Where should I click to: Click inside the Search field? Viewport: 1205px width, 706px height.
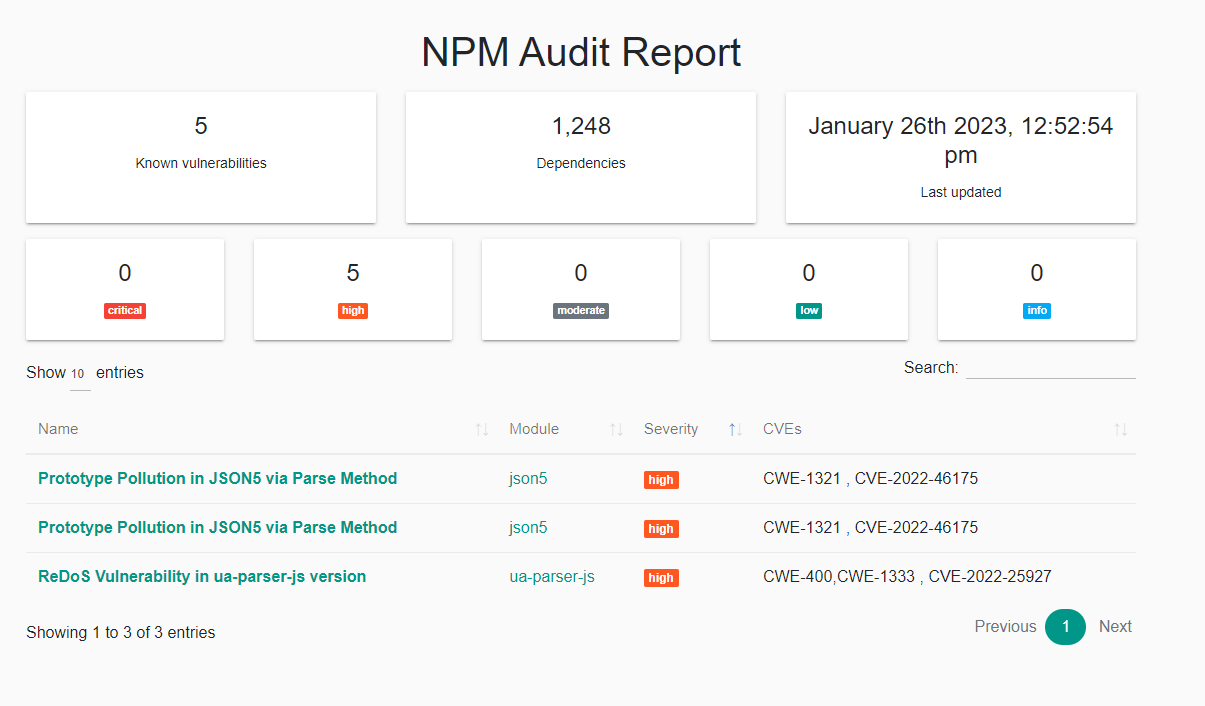tap(1050, 370)
